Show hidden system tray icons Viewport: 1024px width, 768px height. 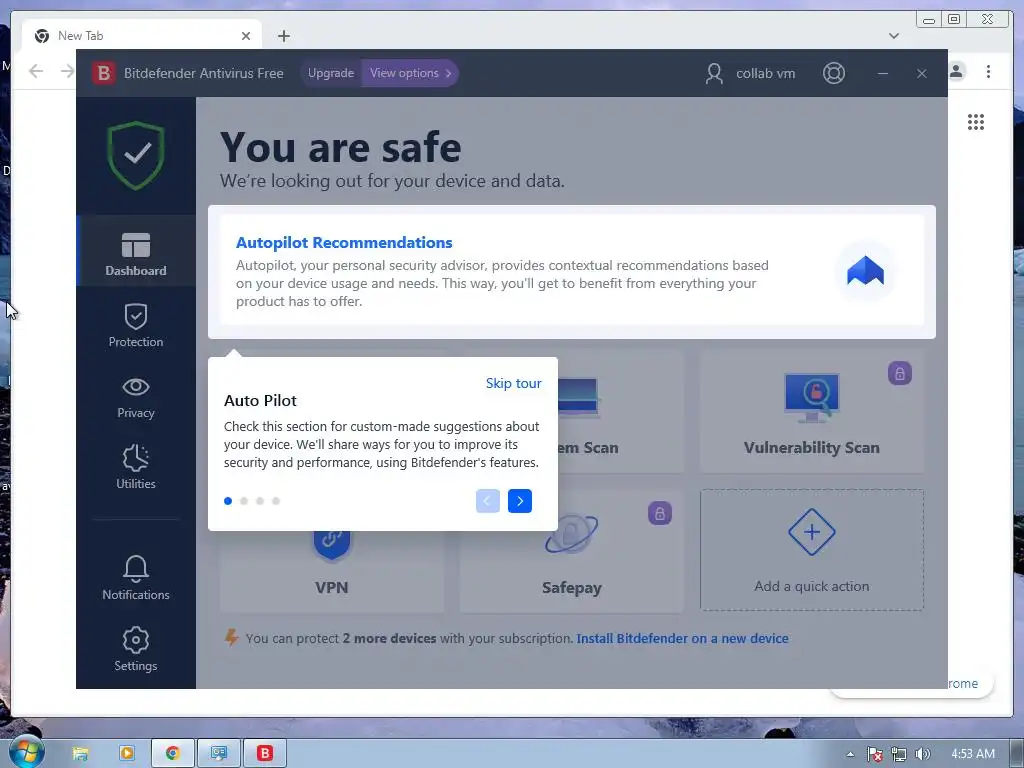(x=850, y=754)
